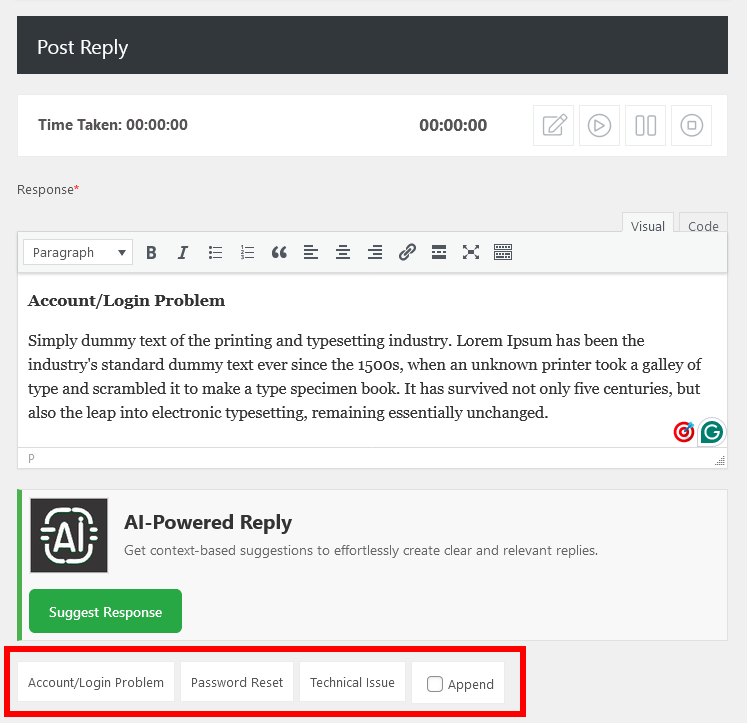The image size is (747, 723).
Task: Stop the time tracking timer
Action: (x=691, y=126)
